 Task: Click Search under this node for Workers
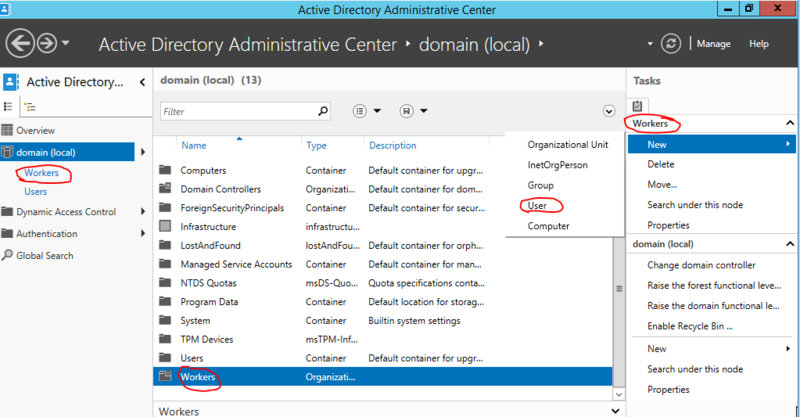[695, 205]
